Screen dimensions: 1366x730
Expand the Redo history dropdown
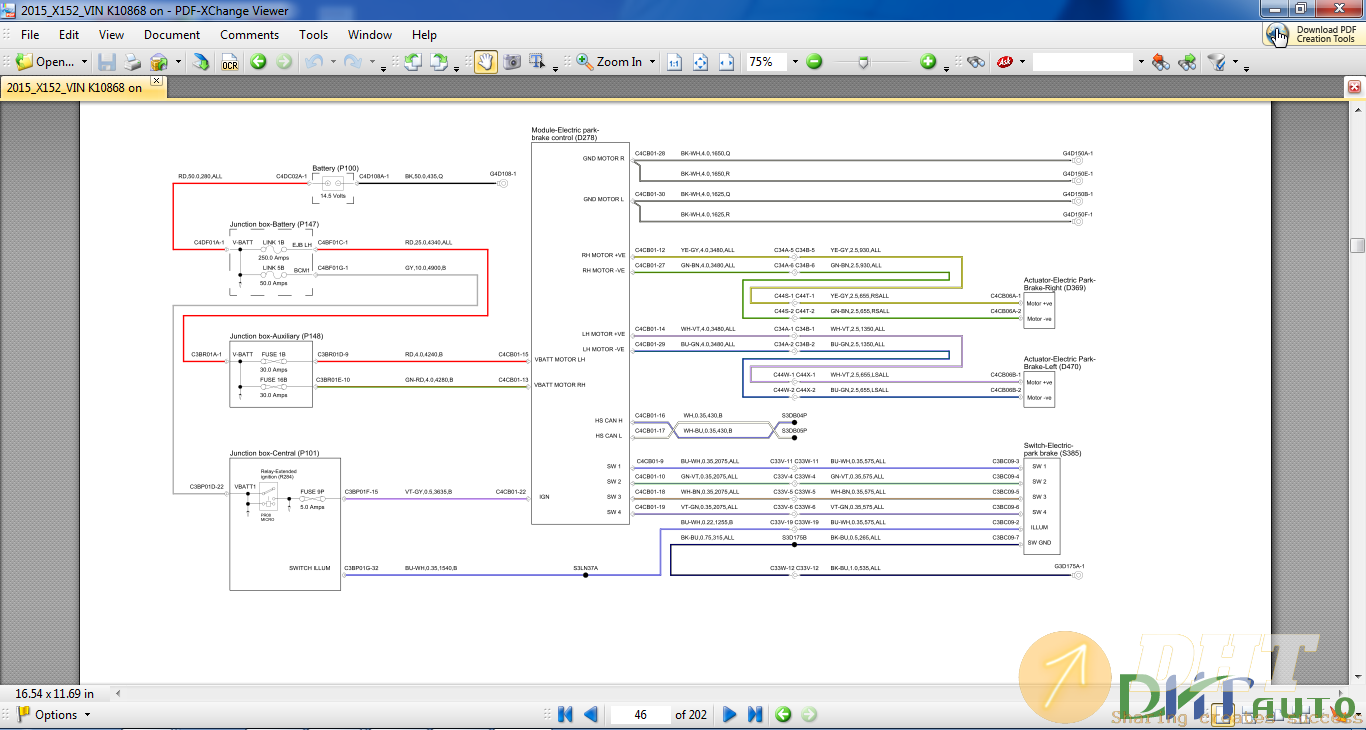coord(371,62)
